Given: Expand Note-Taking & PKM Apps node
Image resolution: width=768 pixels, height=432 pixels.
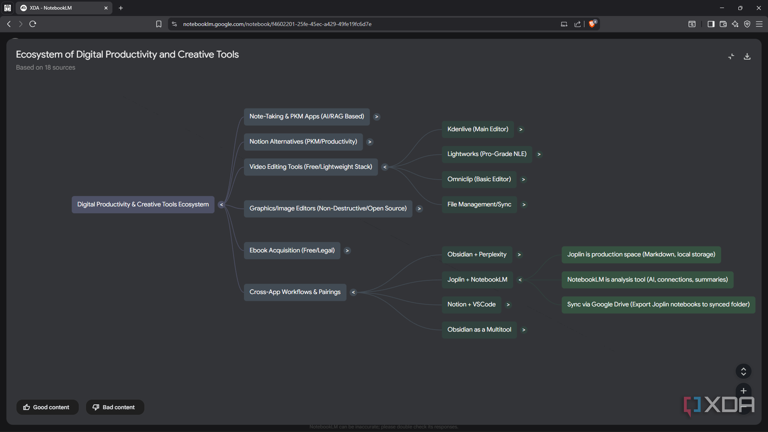Looking at the screenshot, I should 377,117.
